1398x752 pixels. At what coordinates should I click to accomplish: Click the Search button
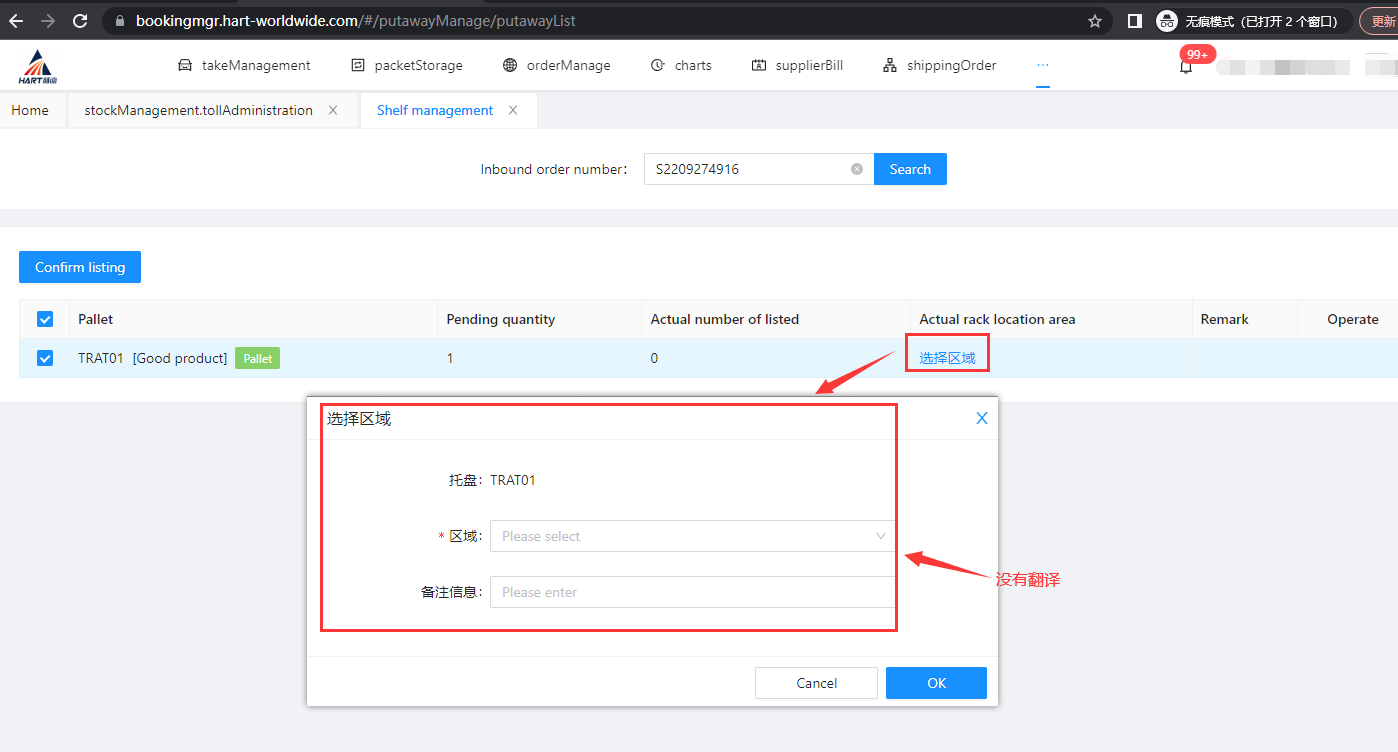tap(910, 169)
